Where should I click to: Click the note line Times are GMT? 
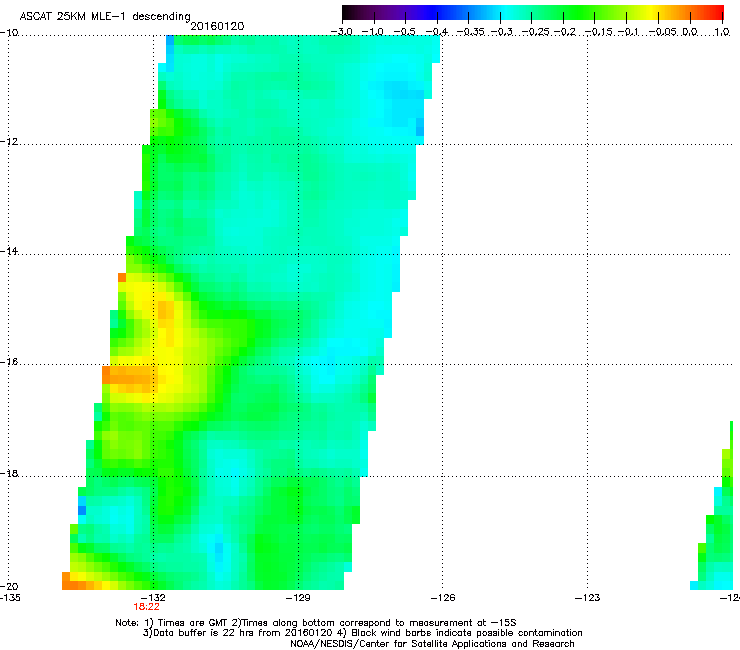coord(316,623)
